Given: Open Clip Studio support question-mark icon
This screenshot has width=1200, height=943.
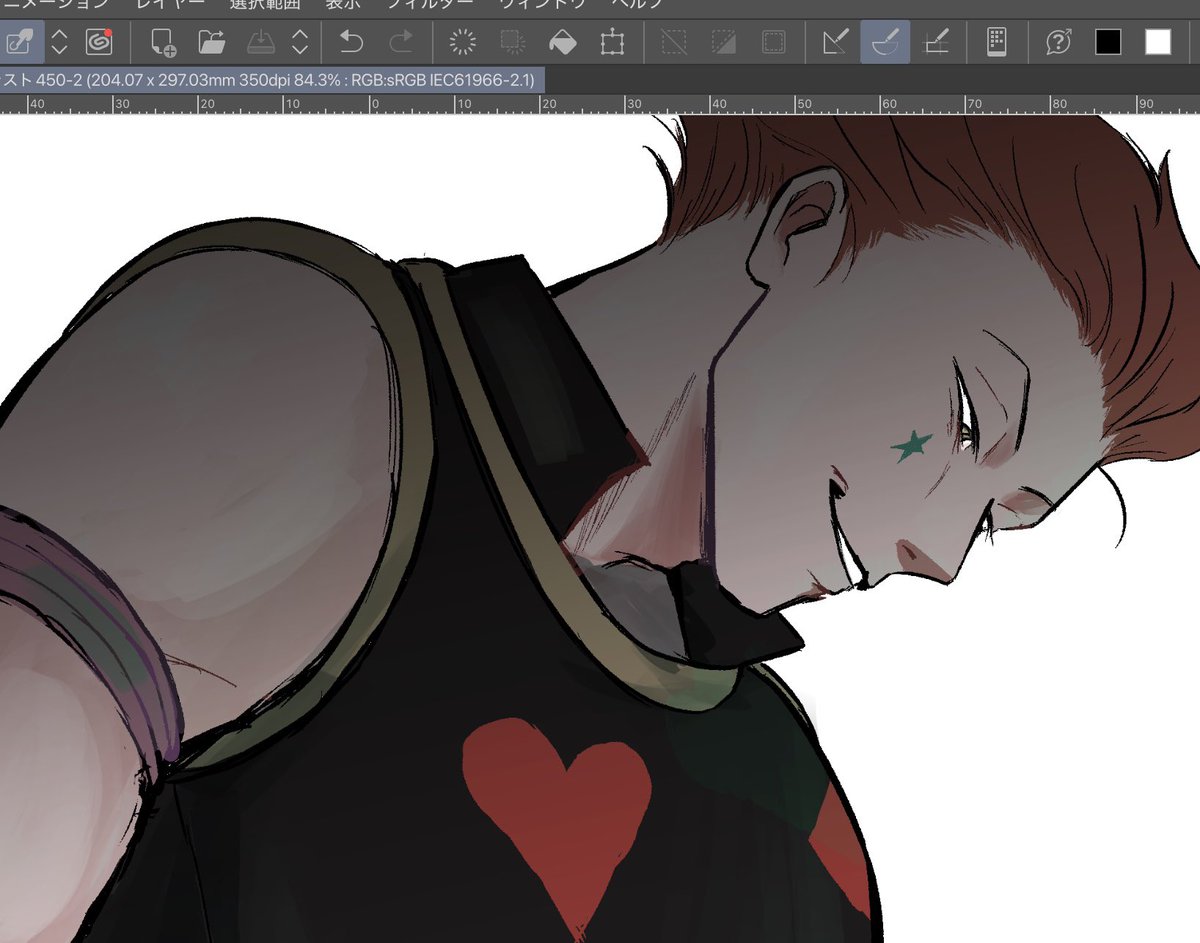Looking at the screenshot, I should pyautogui.click(x=1058, y=42).
